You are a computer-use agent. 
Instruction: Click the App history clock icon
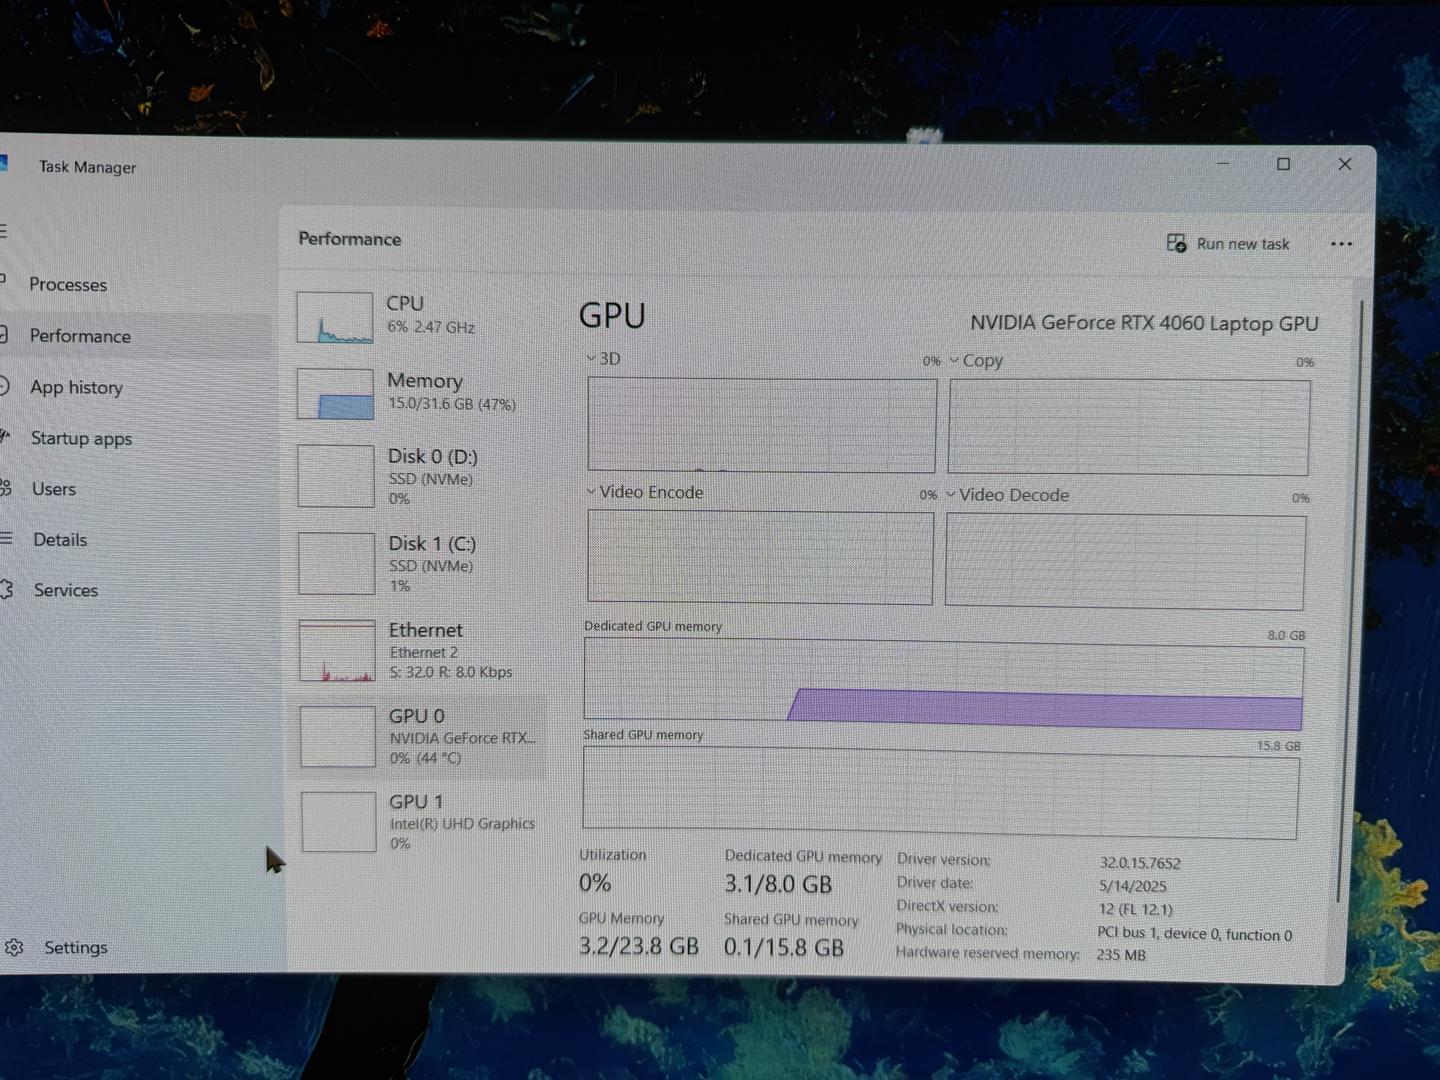pyautogui.click(x=4, y=386)
